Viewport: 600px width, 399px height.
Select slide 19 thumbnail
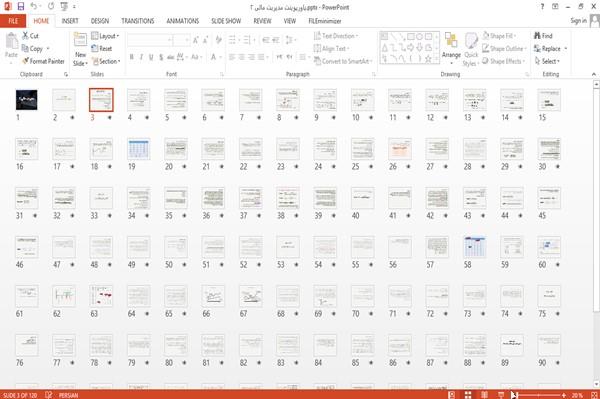point(139,149)
